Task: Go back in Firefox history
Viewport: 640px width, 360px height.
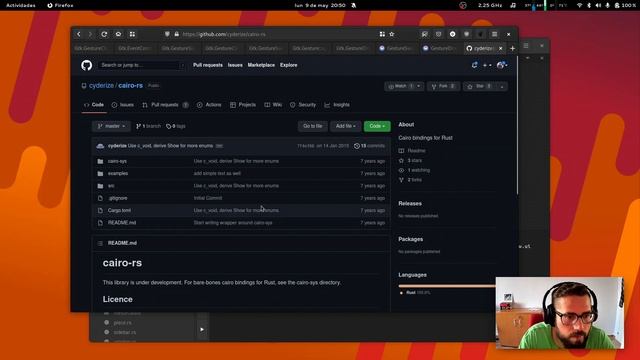Action: (x=79, y=34)
